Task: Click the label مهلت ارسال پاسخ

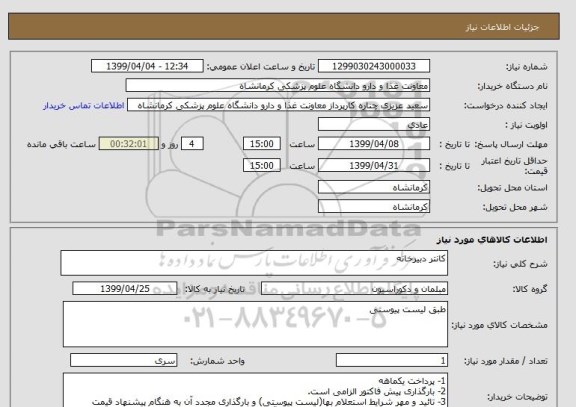Action: (511, 144)
